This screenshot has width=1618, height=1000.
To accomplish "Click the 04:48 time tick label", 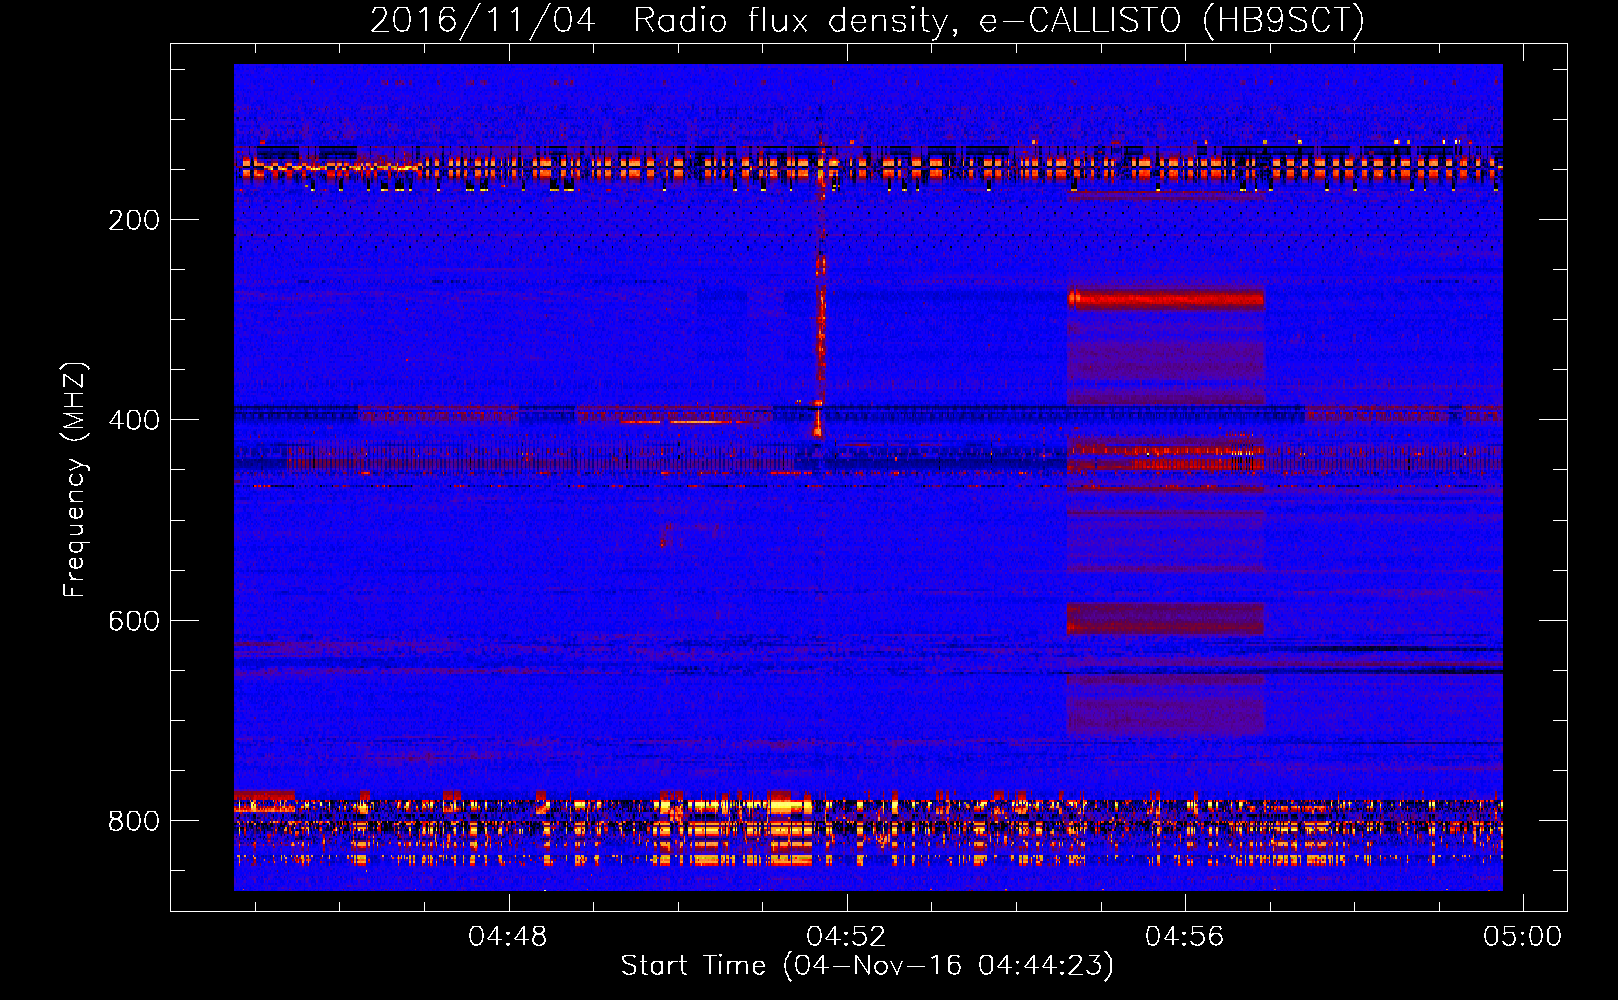I will (508, 937).
